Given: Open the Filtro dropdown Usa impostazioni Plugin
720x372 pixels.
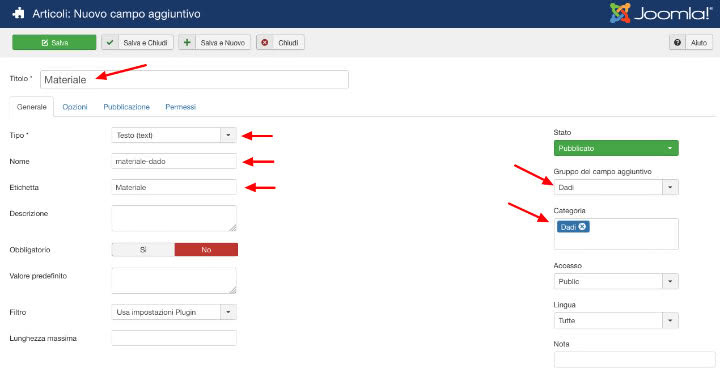Looking at the screenshot, I should tap(174, 312).
